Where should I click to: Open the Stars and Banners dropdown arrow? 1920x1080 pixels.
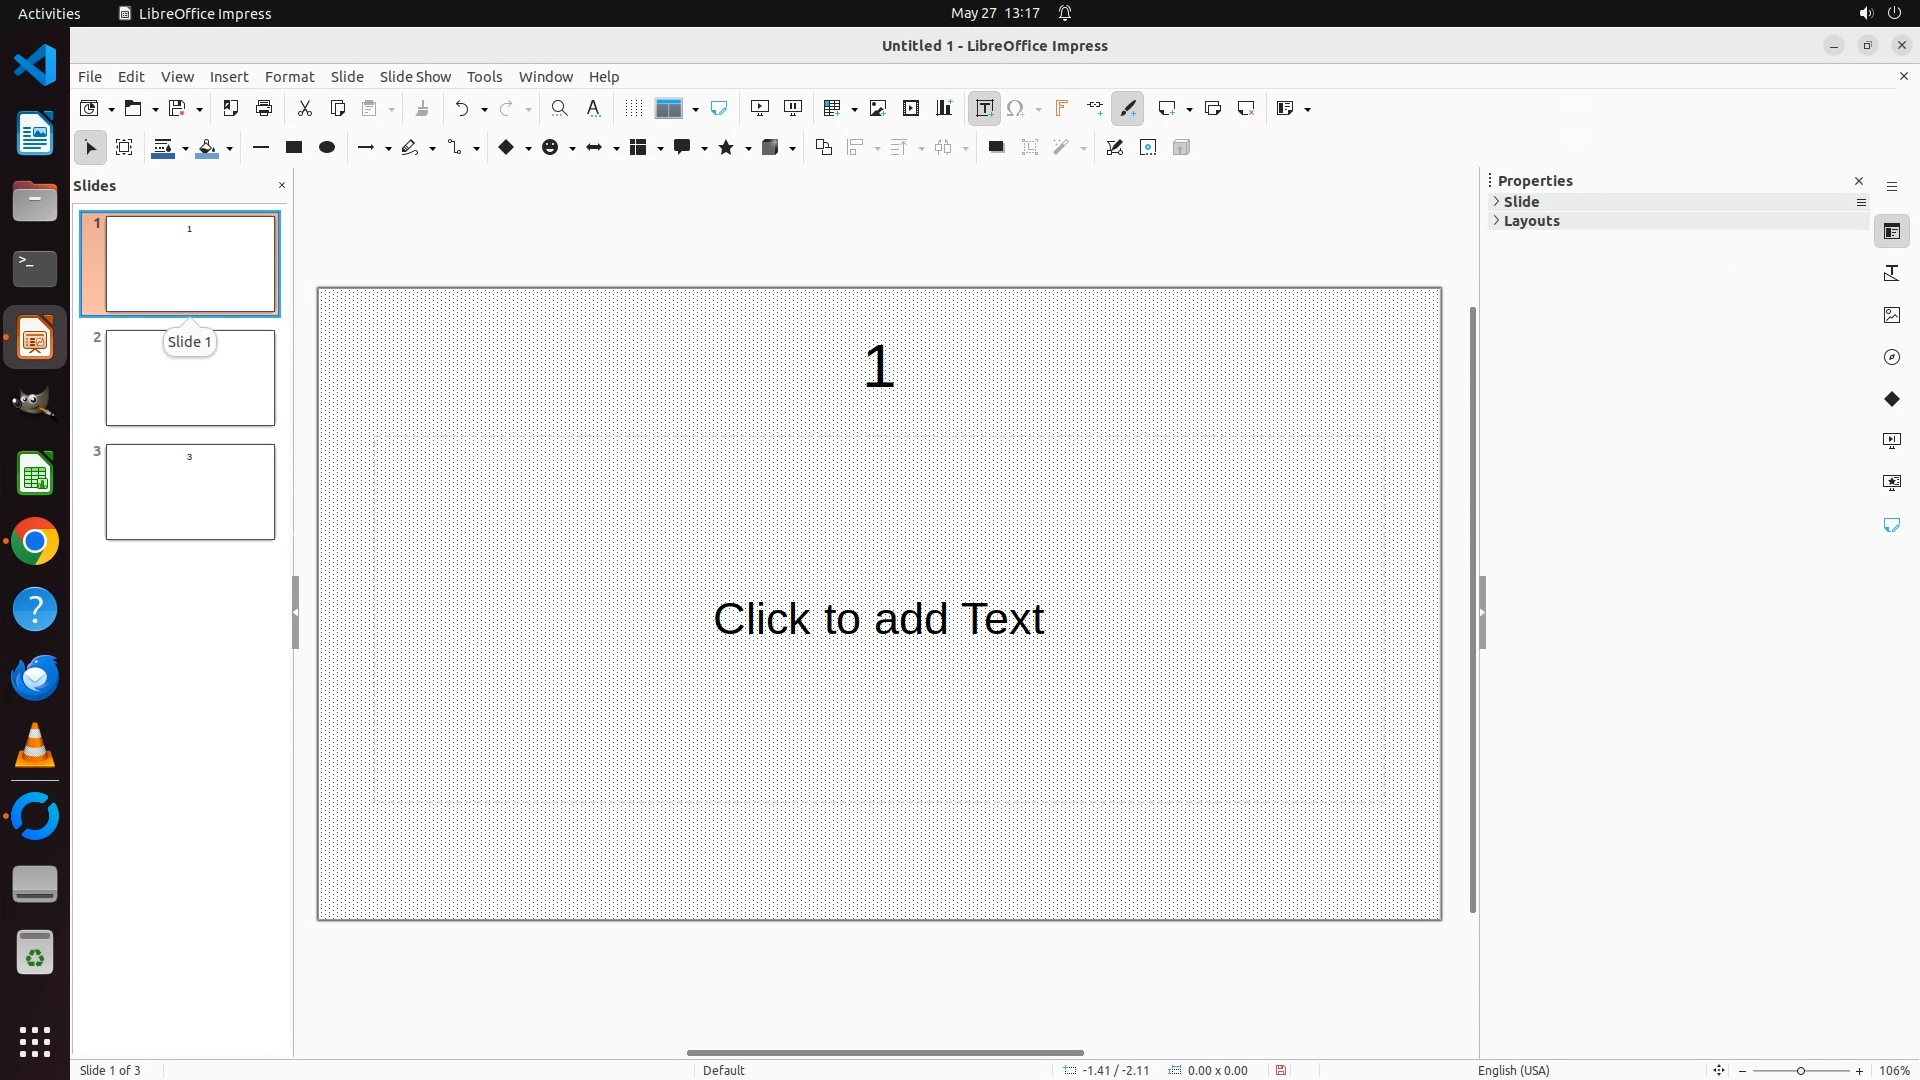(748, 149)
